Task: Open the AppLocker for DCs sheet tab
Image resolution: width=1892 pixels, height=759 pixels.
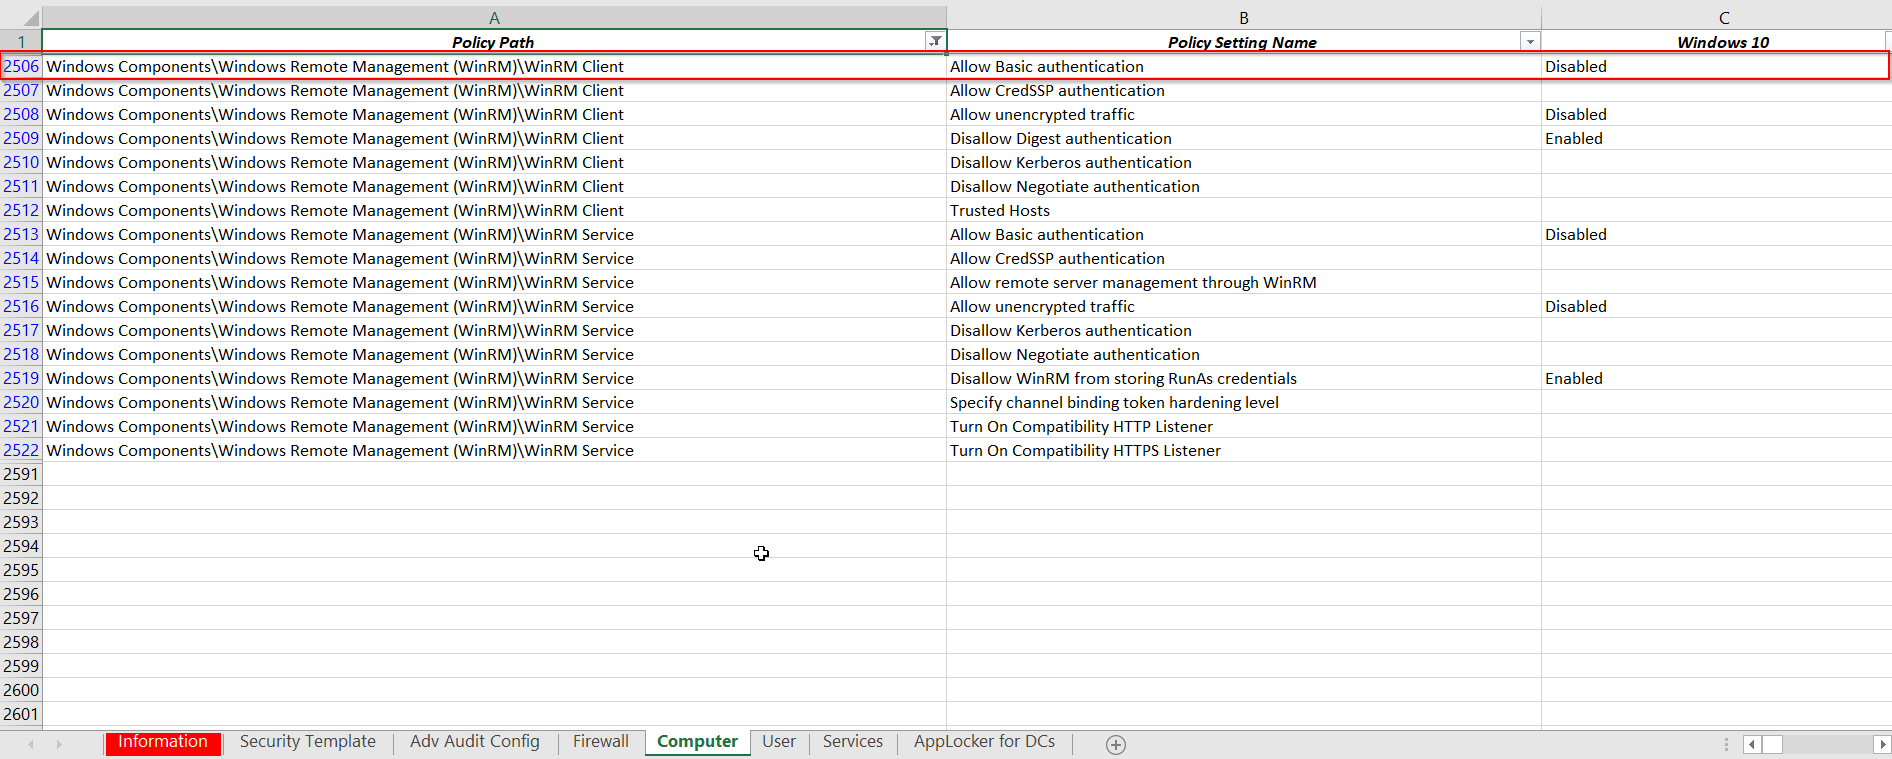Action: click(x=985, y=742)
